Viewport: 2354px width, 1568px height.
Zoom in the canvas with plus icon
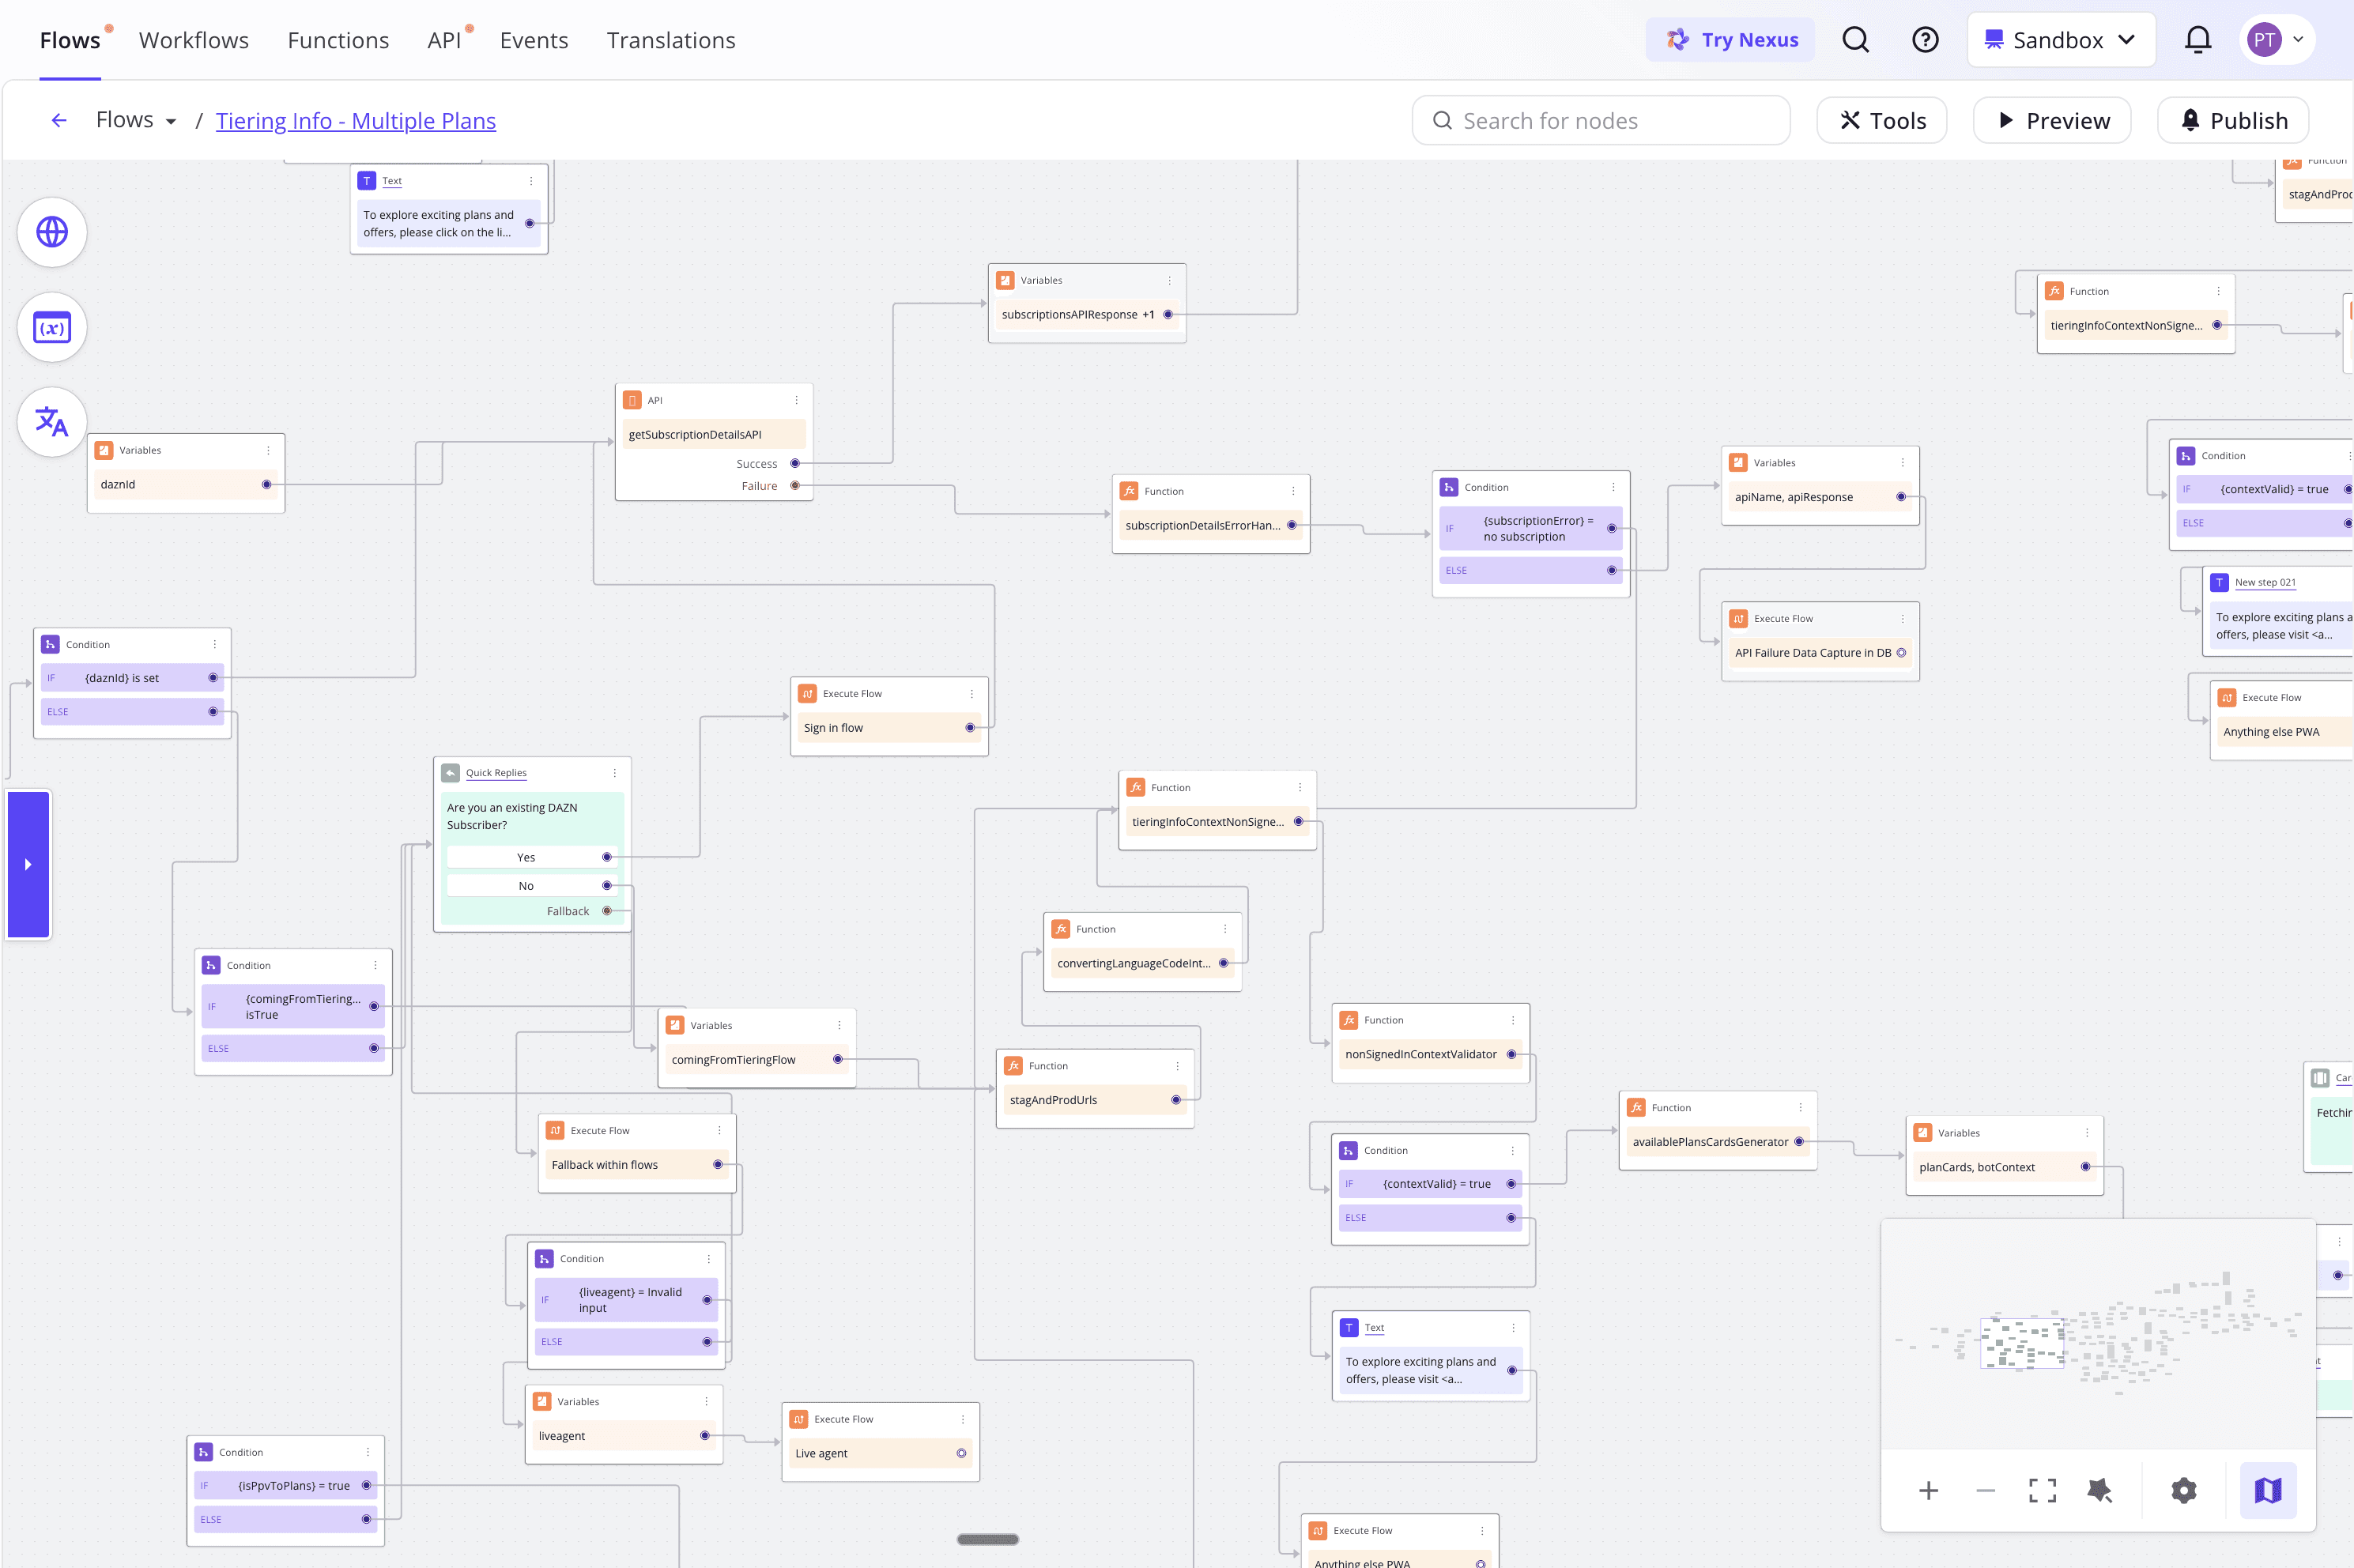tap(1928, 1490)
